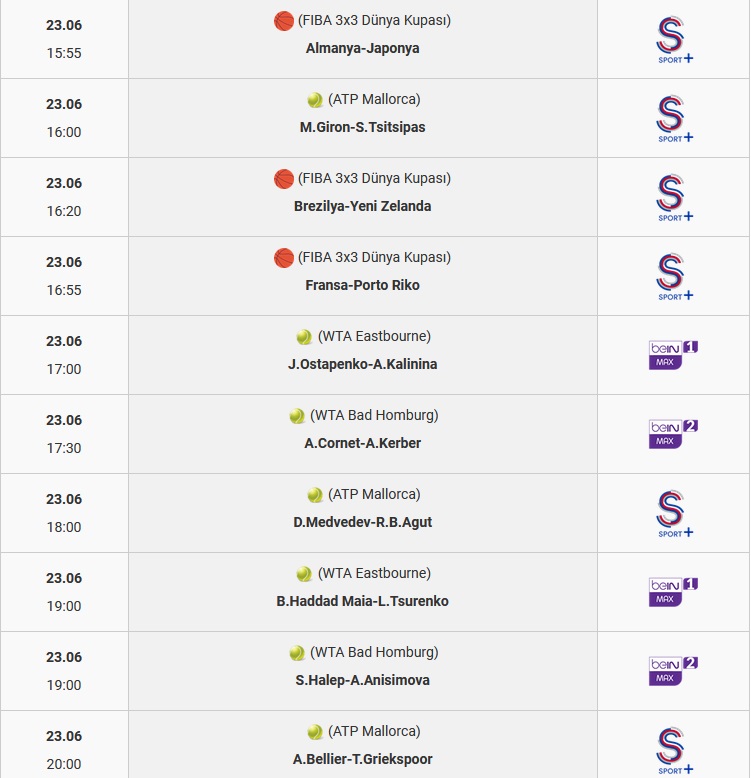Click the S Sport+ logo for Almanya-Japonya
751x778 pixels.
[x=674, y=40]
